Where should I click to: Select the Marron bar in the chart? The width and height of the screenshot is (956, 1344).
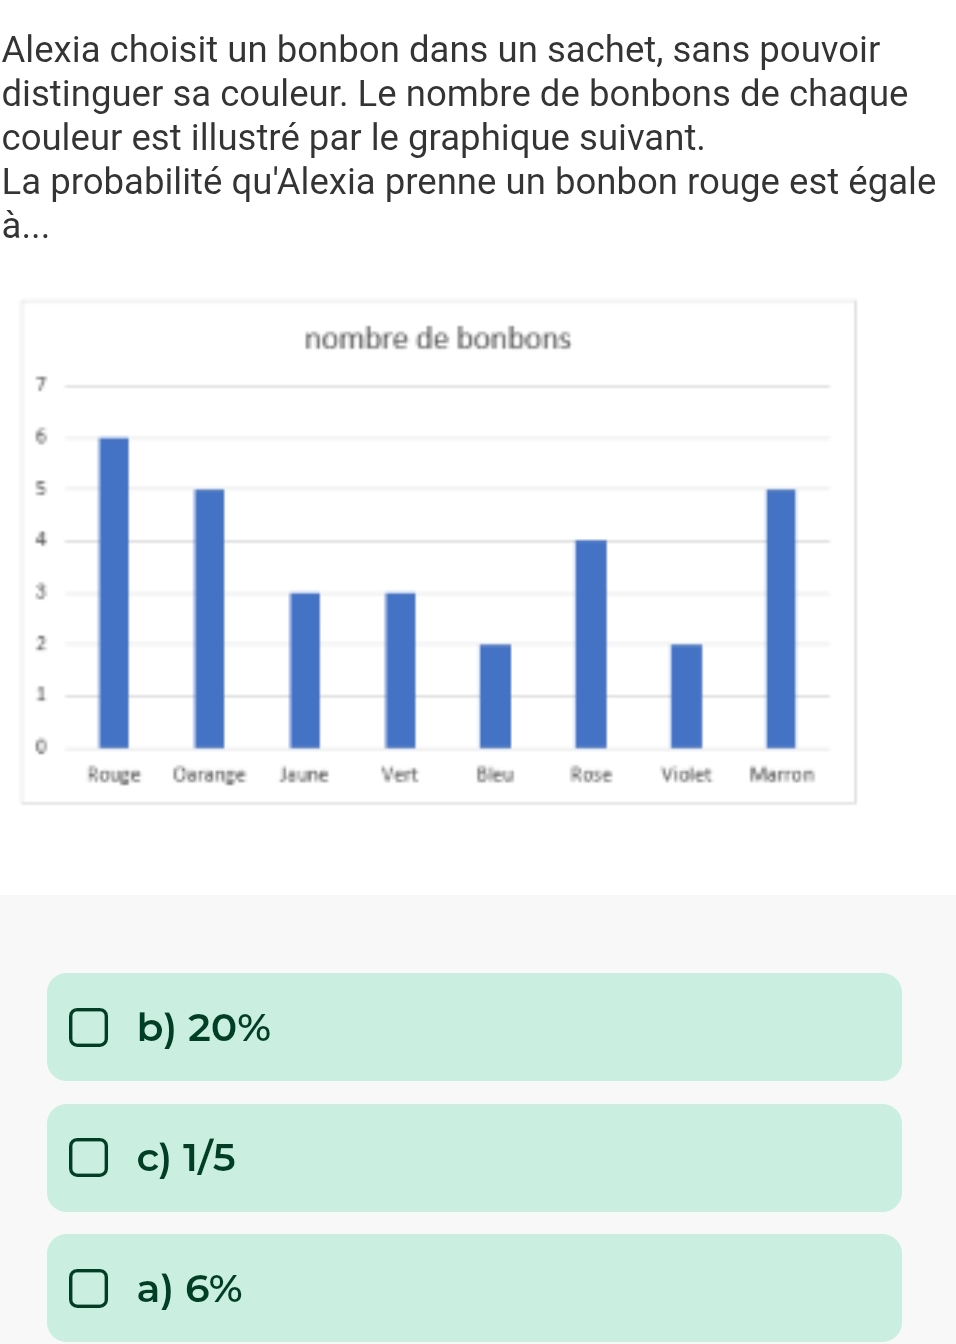pyautogui.click(x=781, y=618)
